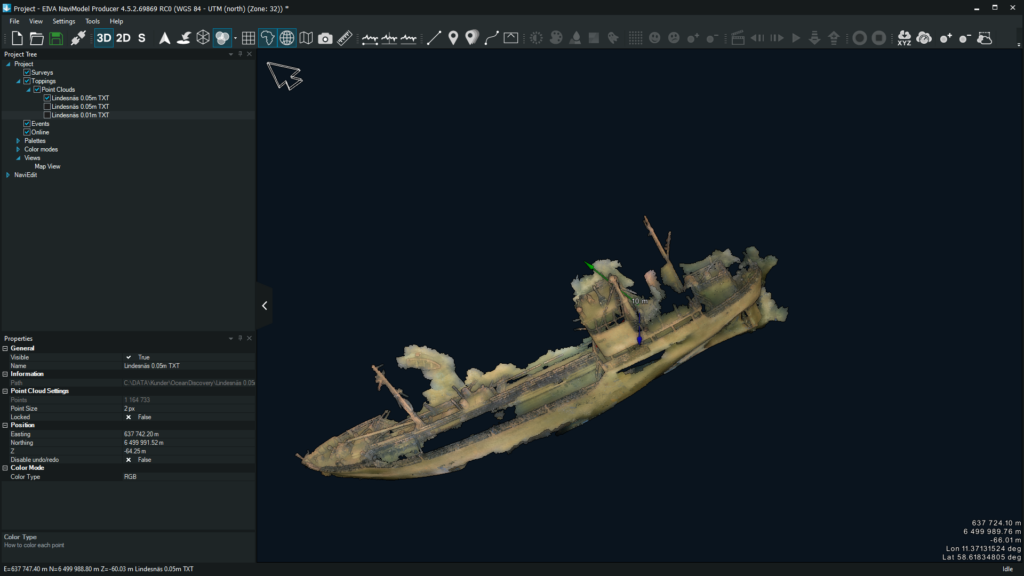The width and height of the screenshot is (1024, 576).
Task: Switch to 2D view mode
Action: click(x=122, y=37)
